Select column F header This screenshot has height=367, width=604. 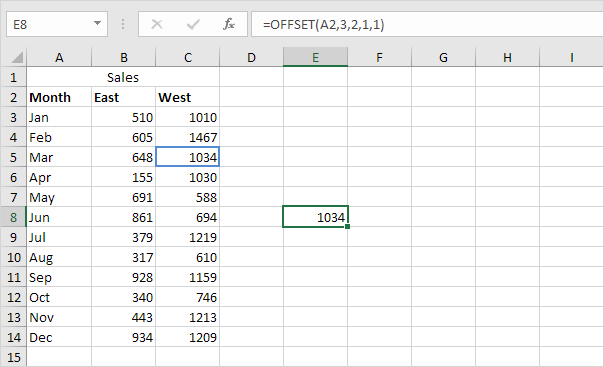click(x=379, y=57)
